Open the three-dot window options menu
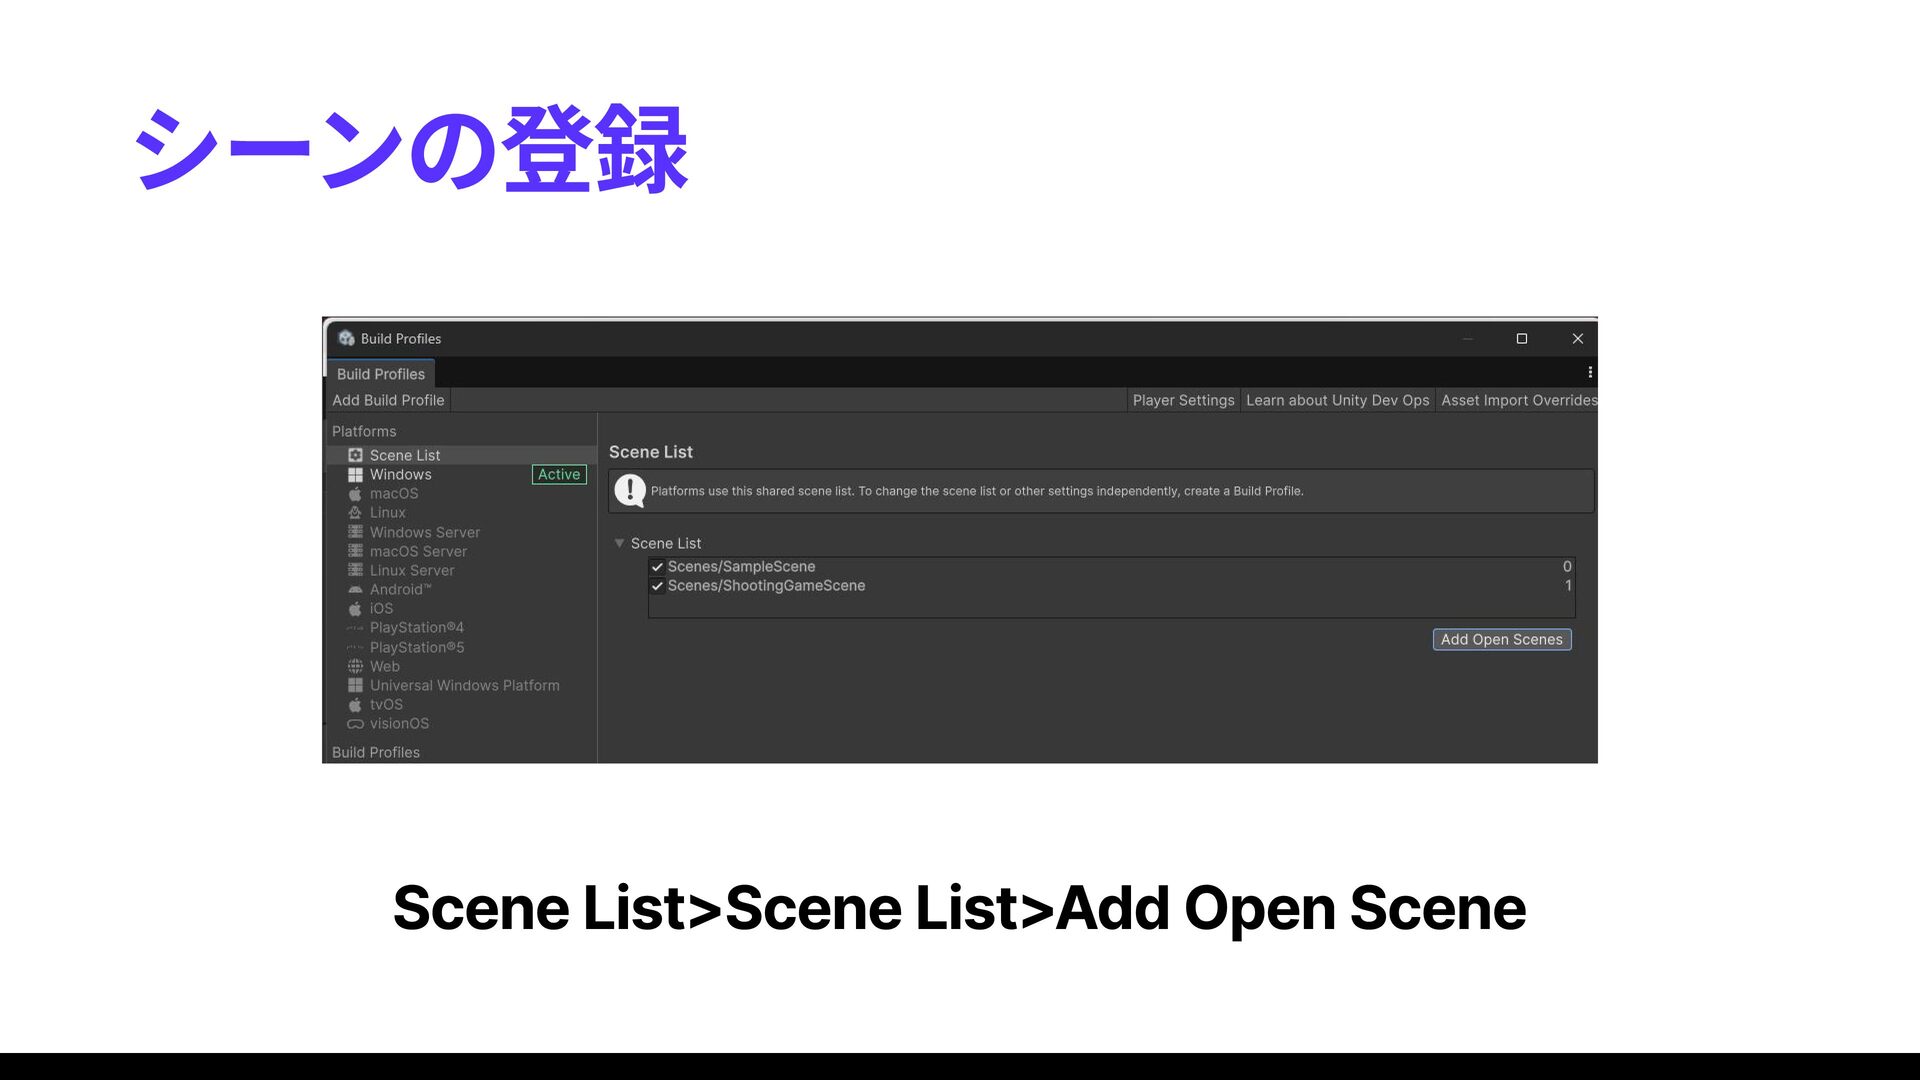Image resolution: width=1920 pixels, height=1080 pixels. [x=1590, y=372]
